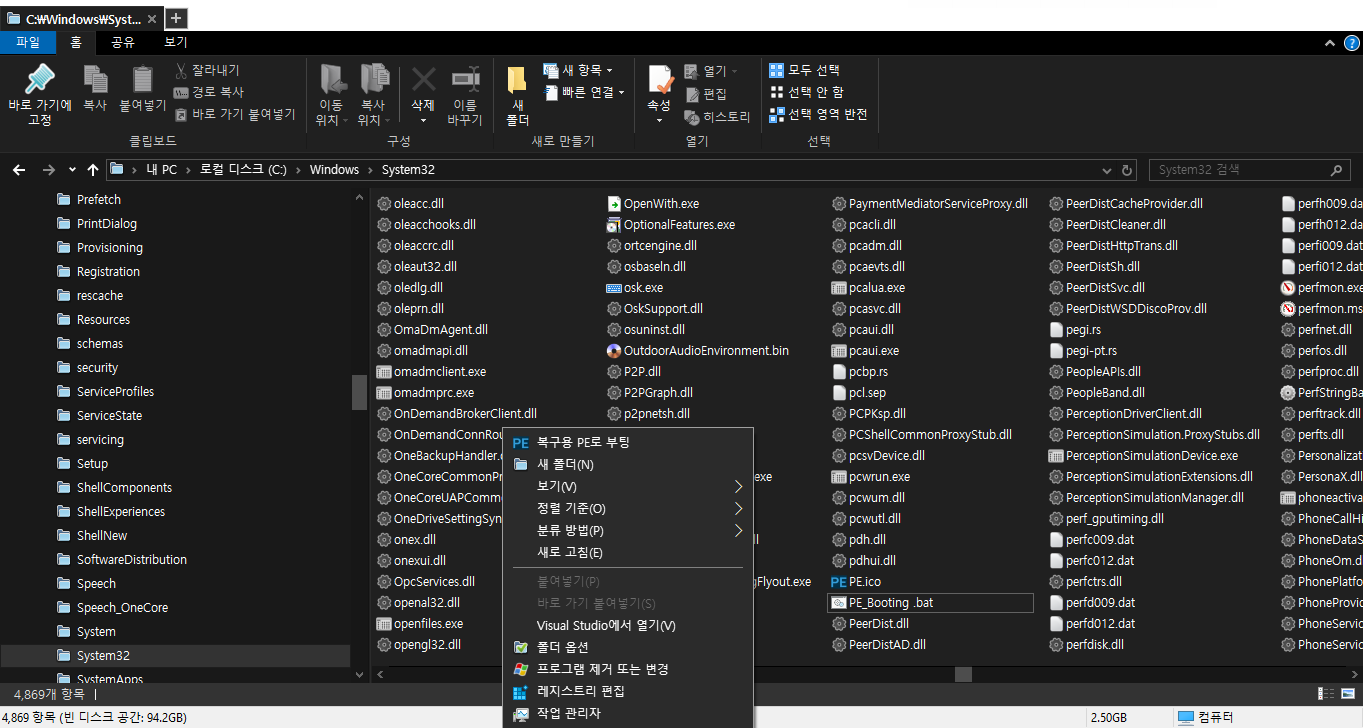
Task: Pin to Quick access (바로 가기에 고정)
Action: tap(40, 96)
